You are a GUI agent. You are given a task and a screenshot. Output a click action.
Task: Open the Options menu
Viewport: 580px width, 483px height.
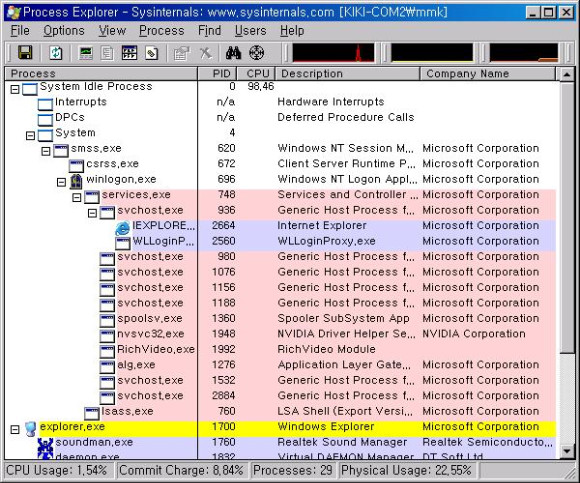64,31
